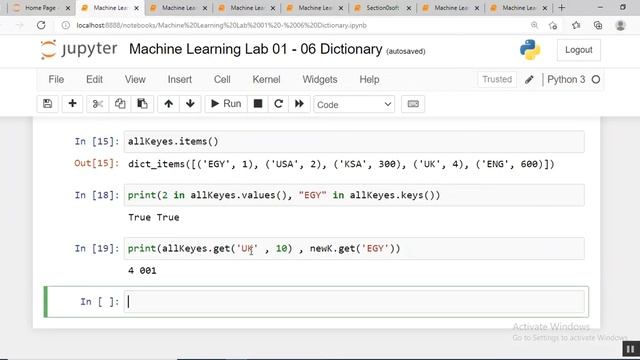
Task: Move selected cell up arrow
Action: [x=168, y=104]
